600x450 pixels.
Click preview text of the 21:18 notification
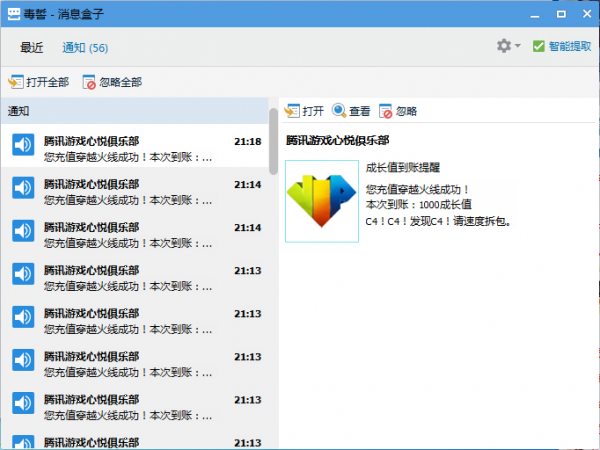click(x=128, y=157)
